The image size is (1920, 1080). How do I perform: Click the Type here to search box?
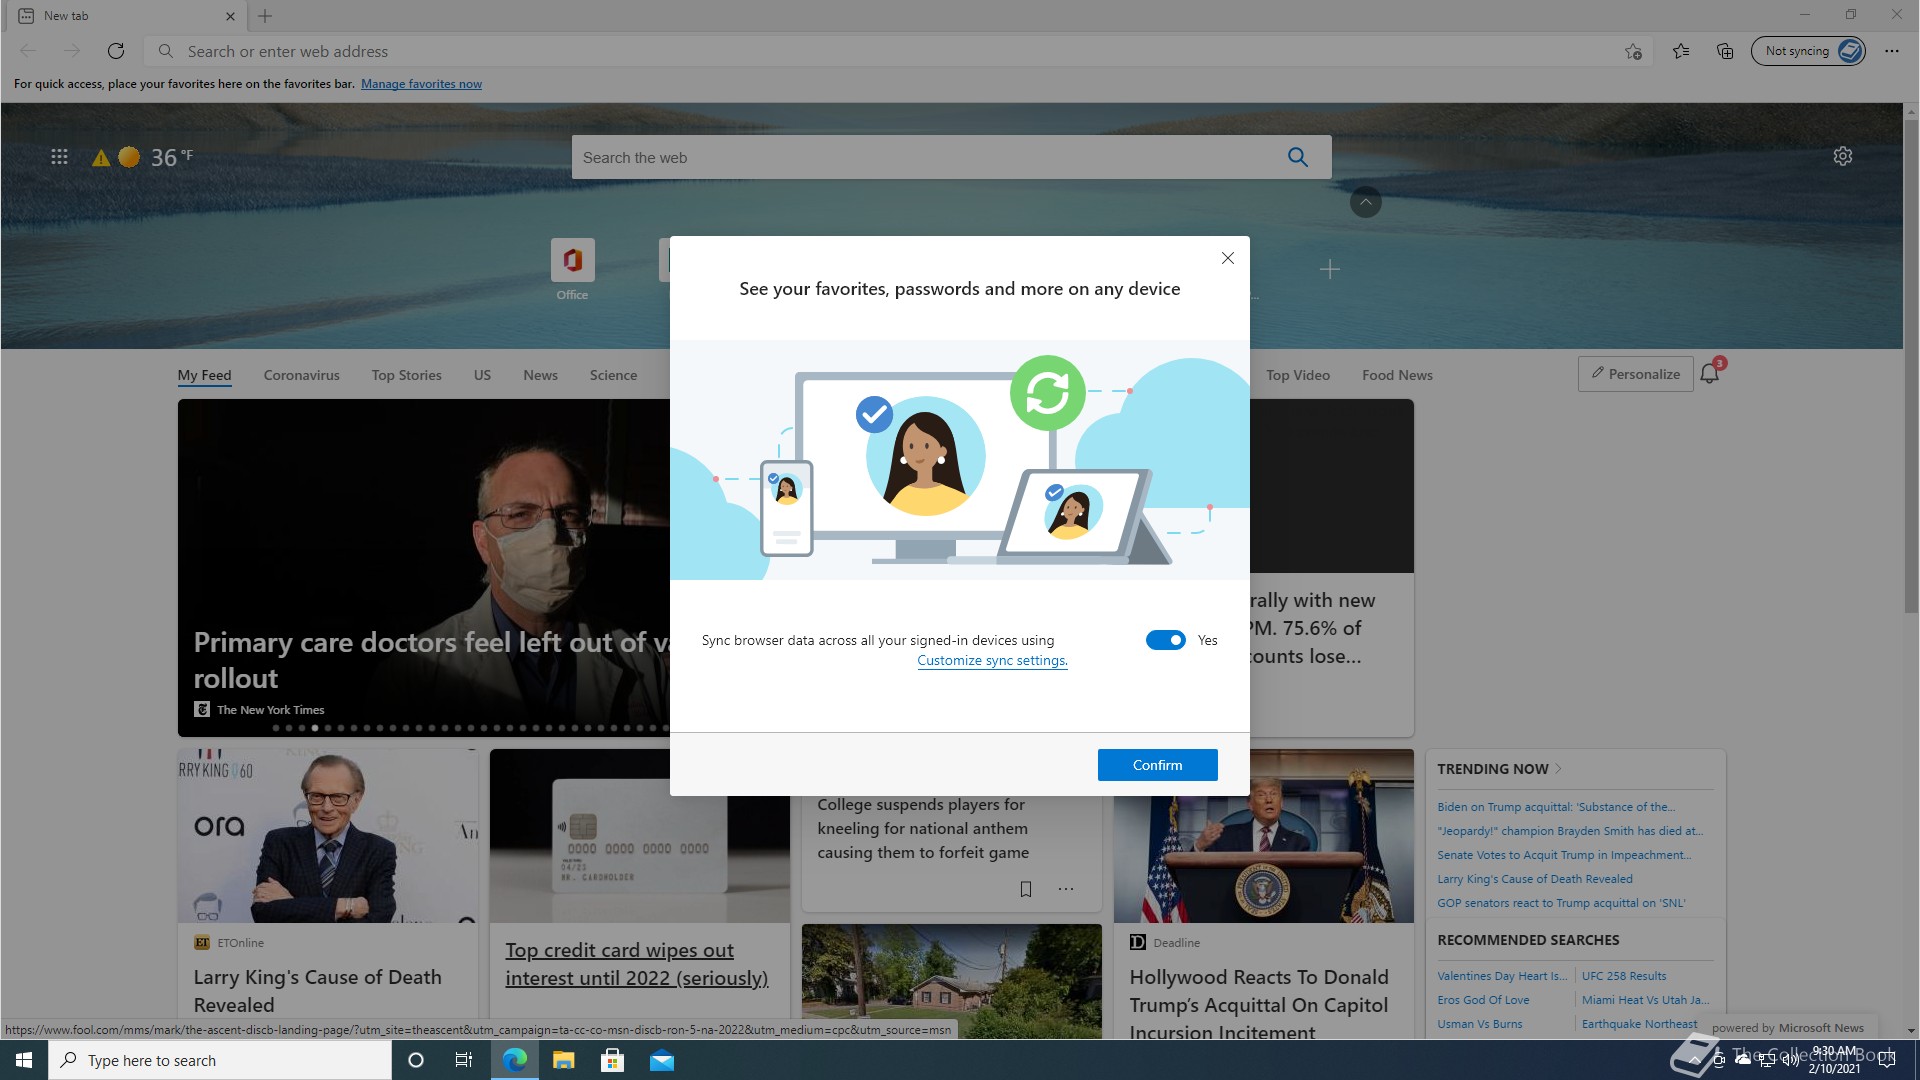click(x=220, y=1060)
